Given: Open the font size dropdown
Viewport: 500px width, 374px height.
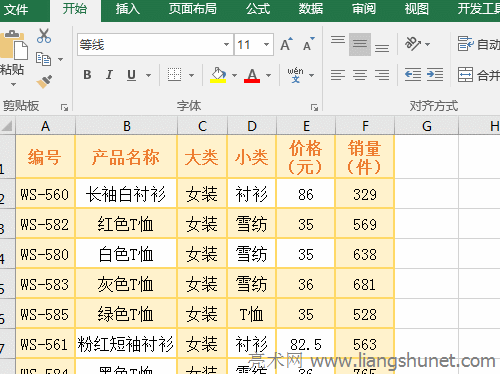Looking at the screenshot, I should (x=266, y=44).
